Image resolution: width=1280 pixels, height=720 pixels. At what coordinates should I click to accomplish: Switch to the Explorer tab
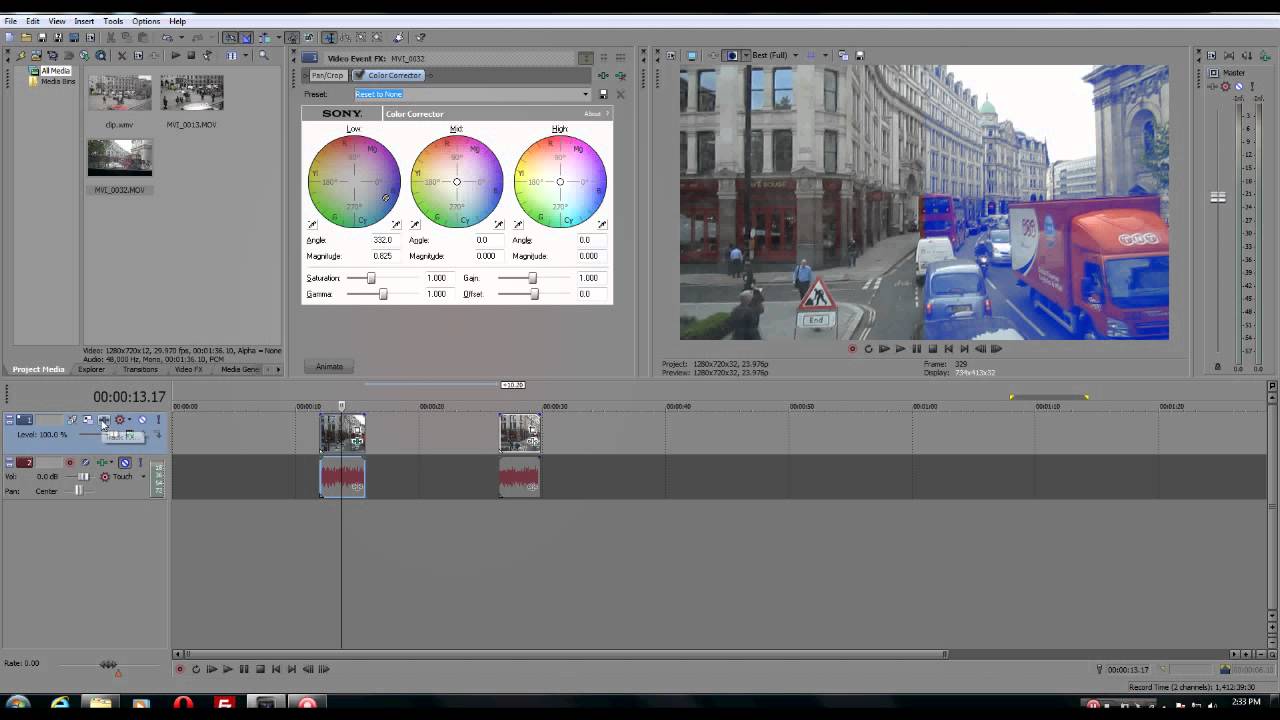click(x=91, y=370)
